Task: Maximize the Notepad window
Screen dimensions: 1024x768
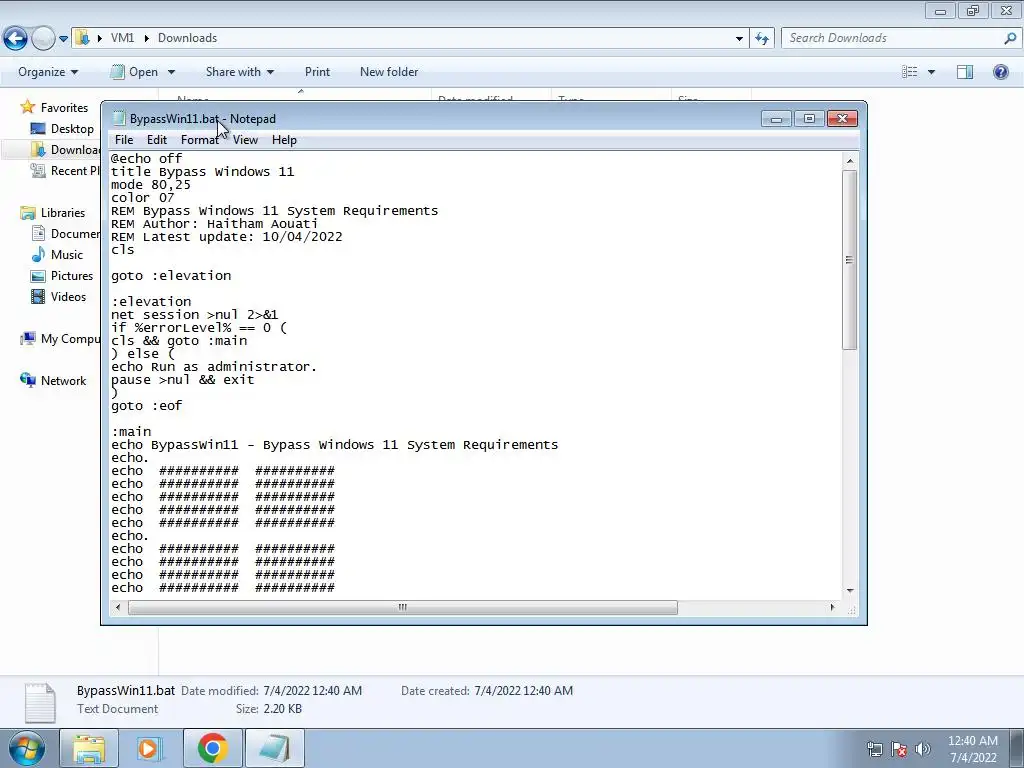Action: (x=809, y=119)
